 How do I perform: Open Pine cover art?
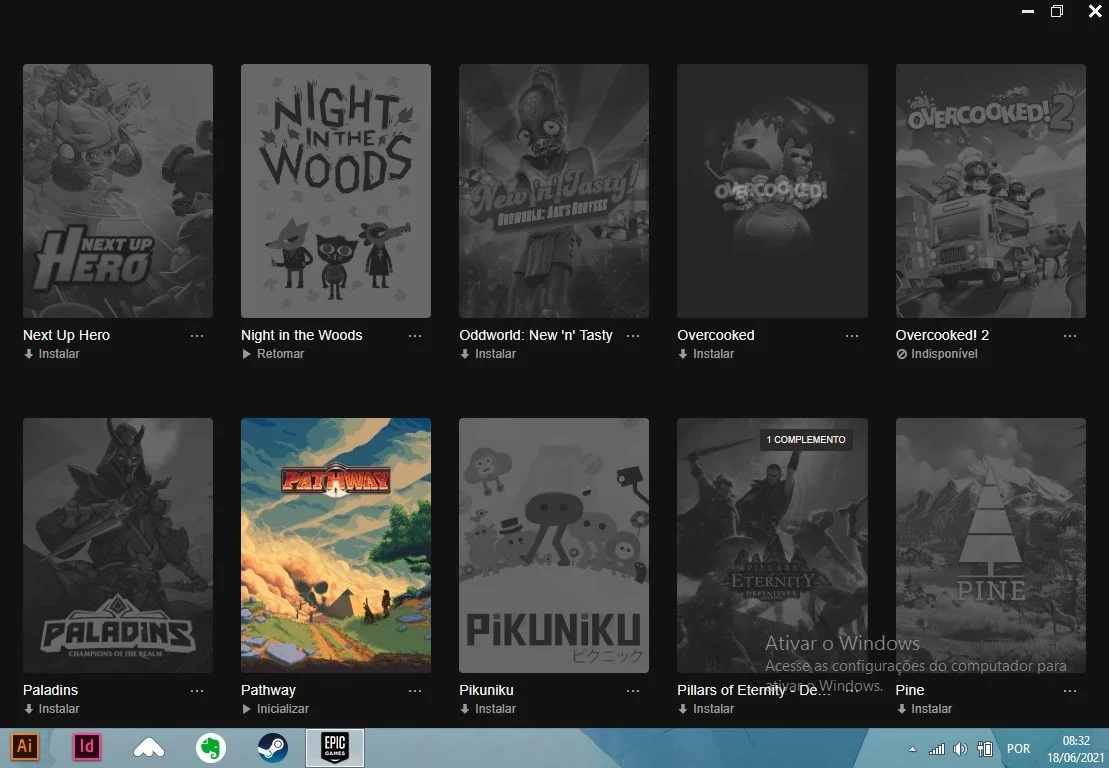tap(990, 545)
